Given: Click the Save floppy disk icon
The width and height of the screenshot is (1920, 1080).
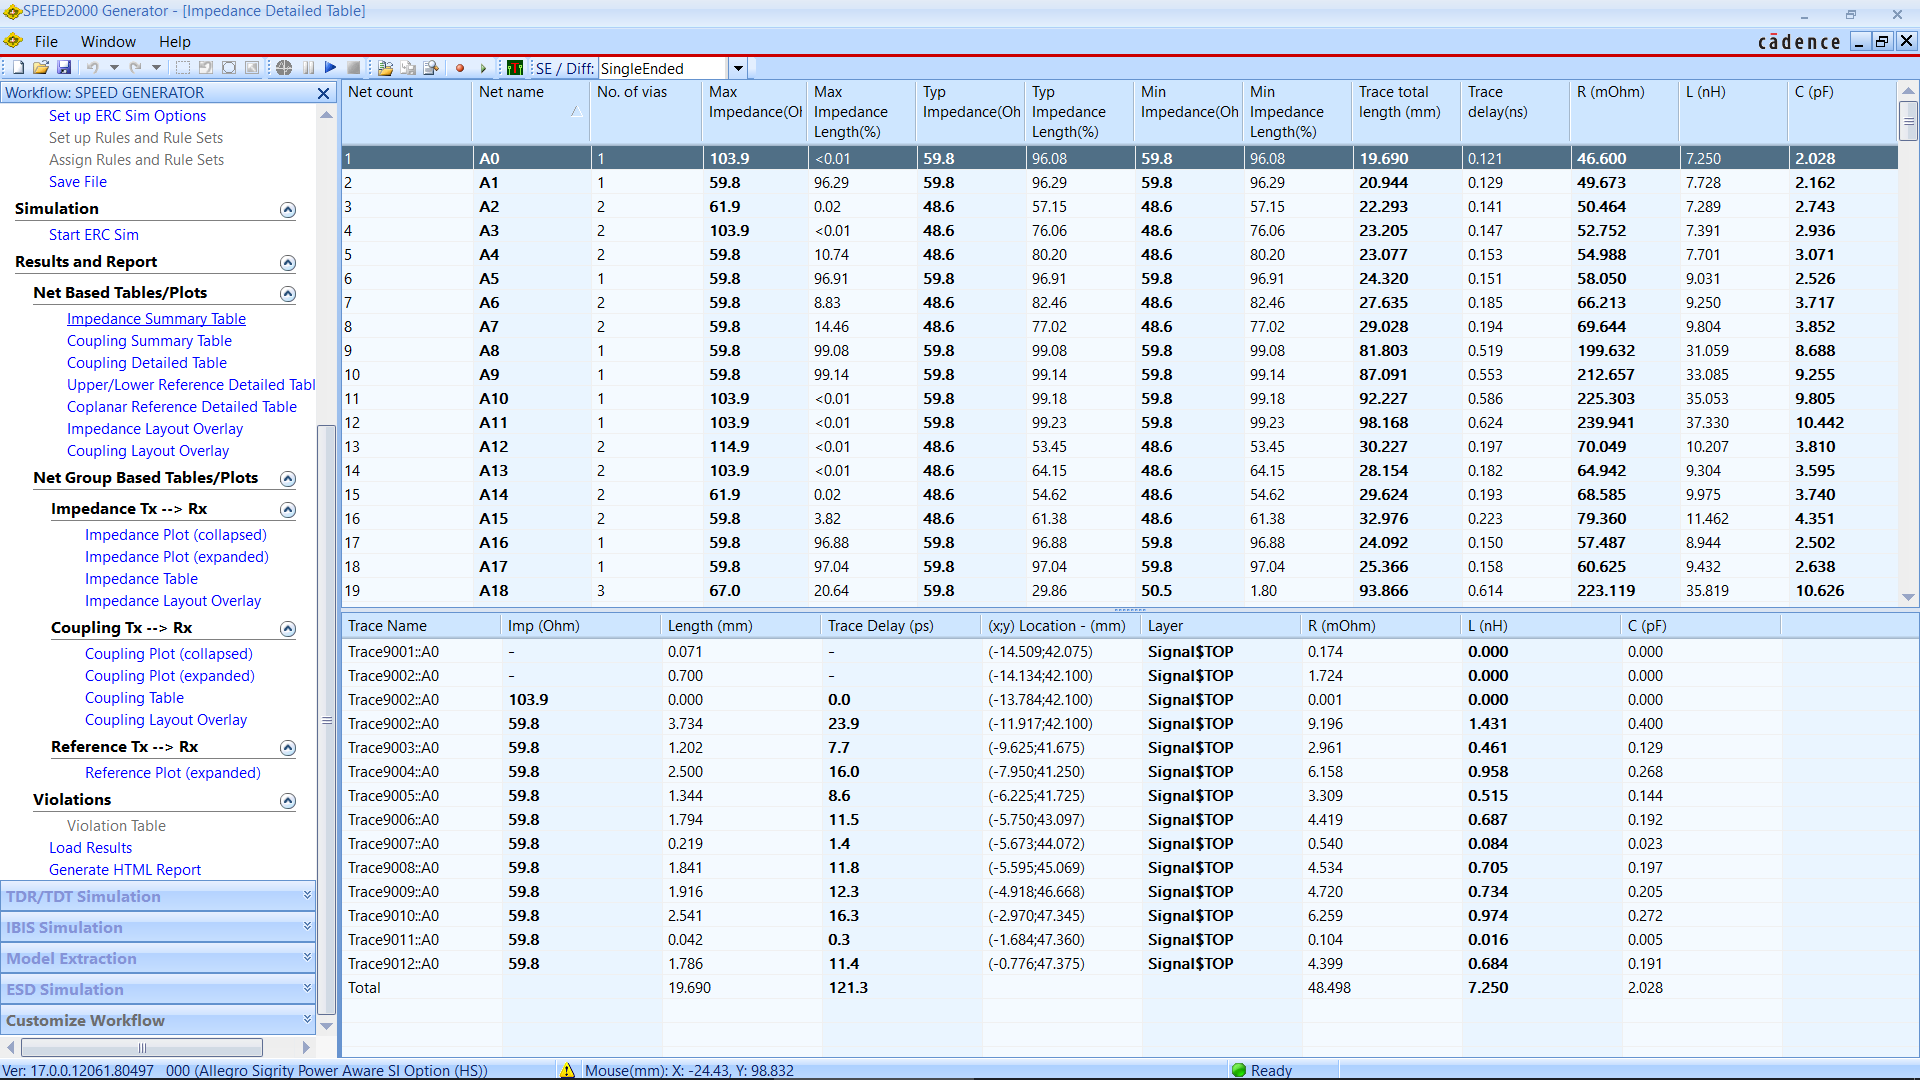Looking at the screenshot, I should tap(64, 68).
